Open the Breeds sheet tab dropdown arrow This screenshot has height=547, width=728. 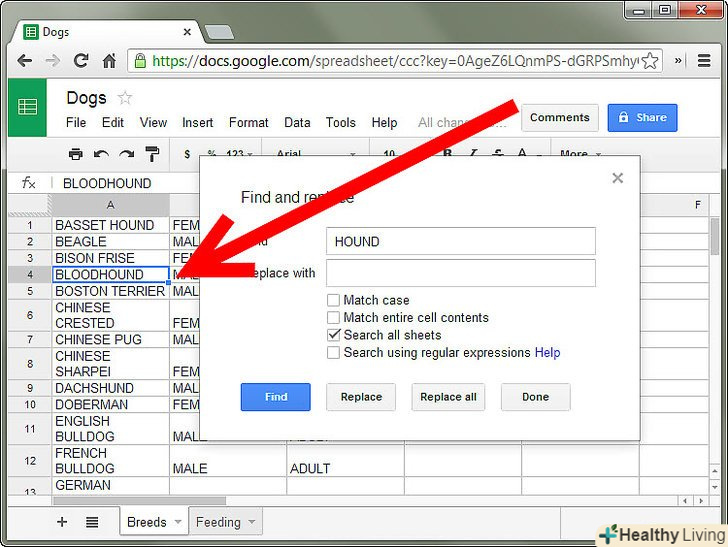click(178, 522)
